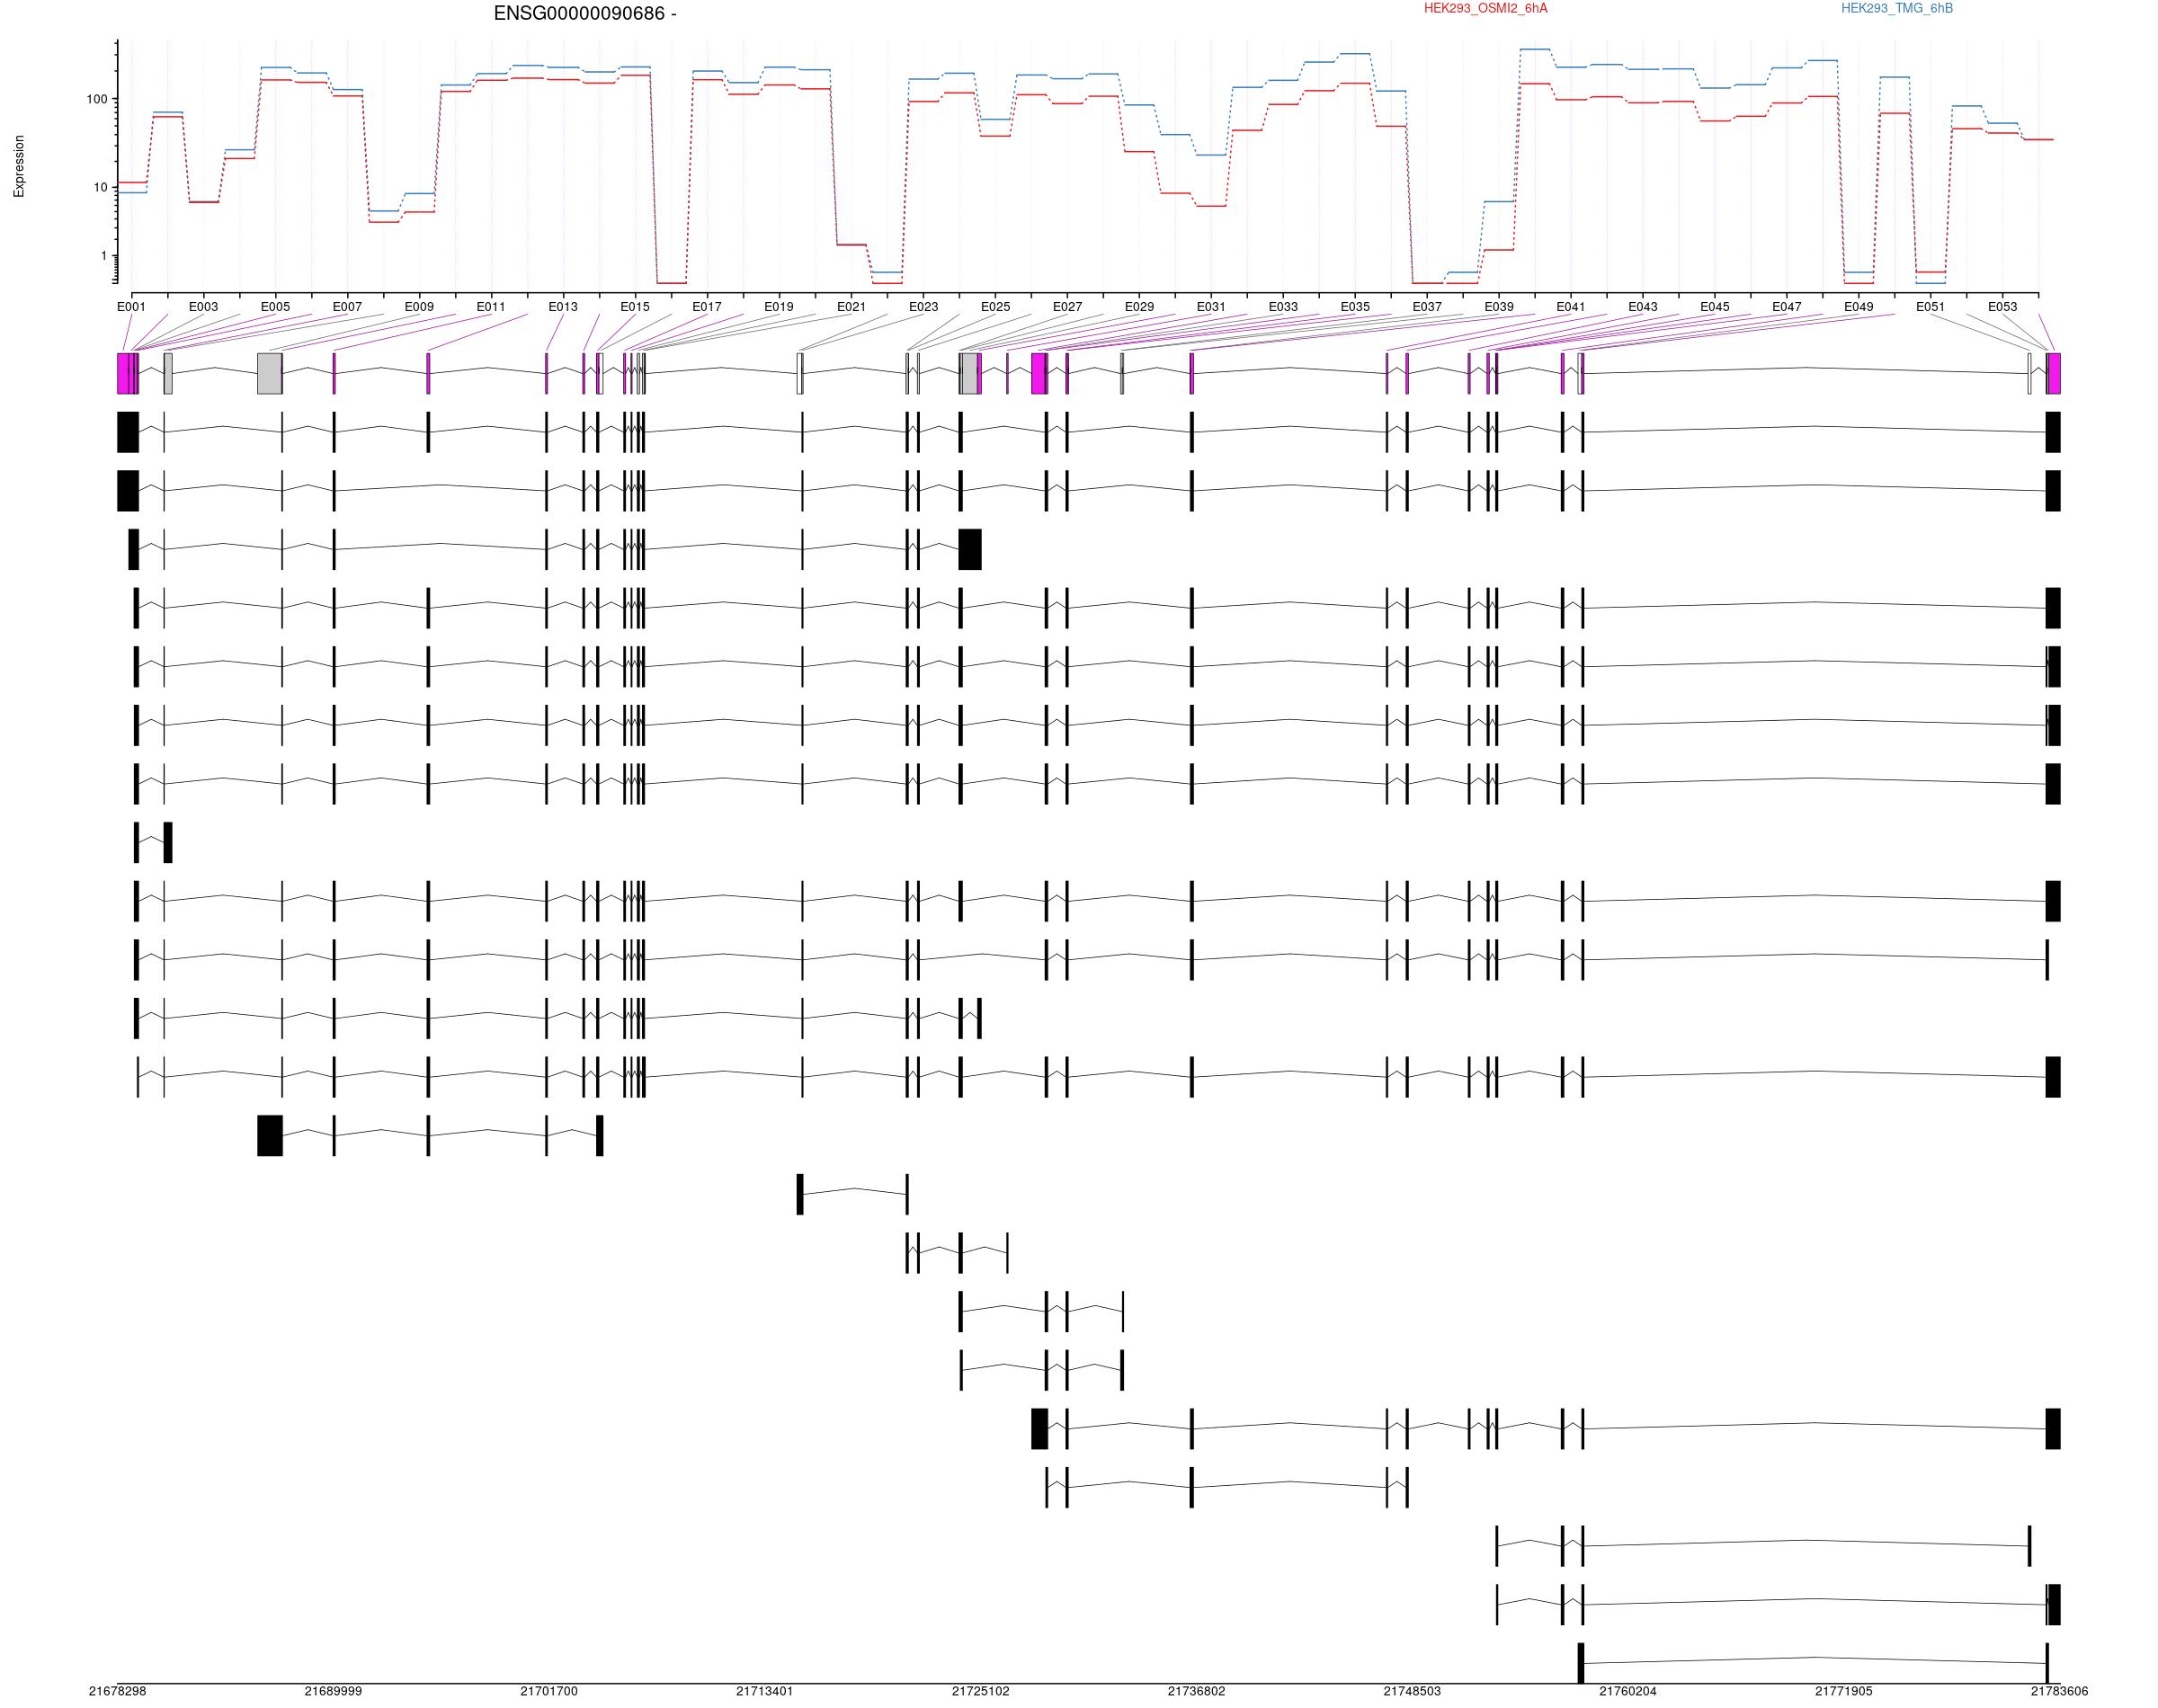Click the y-axis value 100

tap(97, 100)
